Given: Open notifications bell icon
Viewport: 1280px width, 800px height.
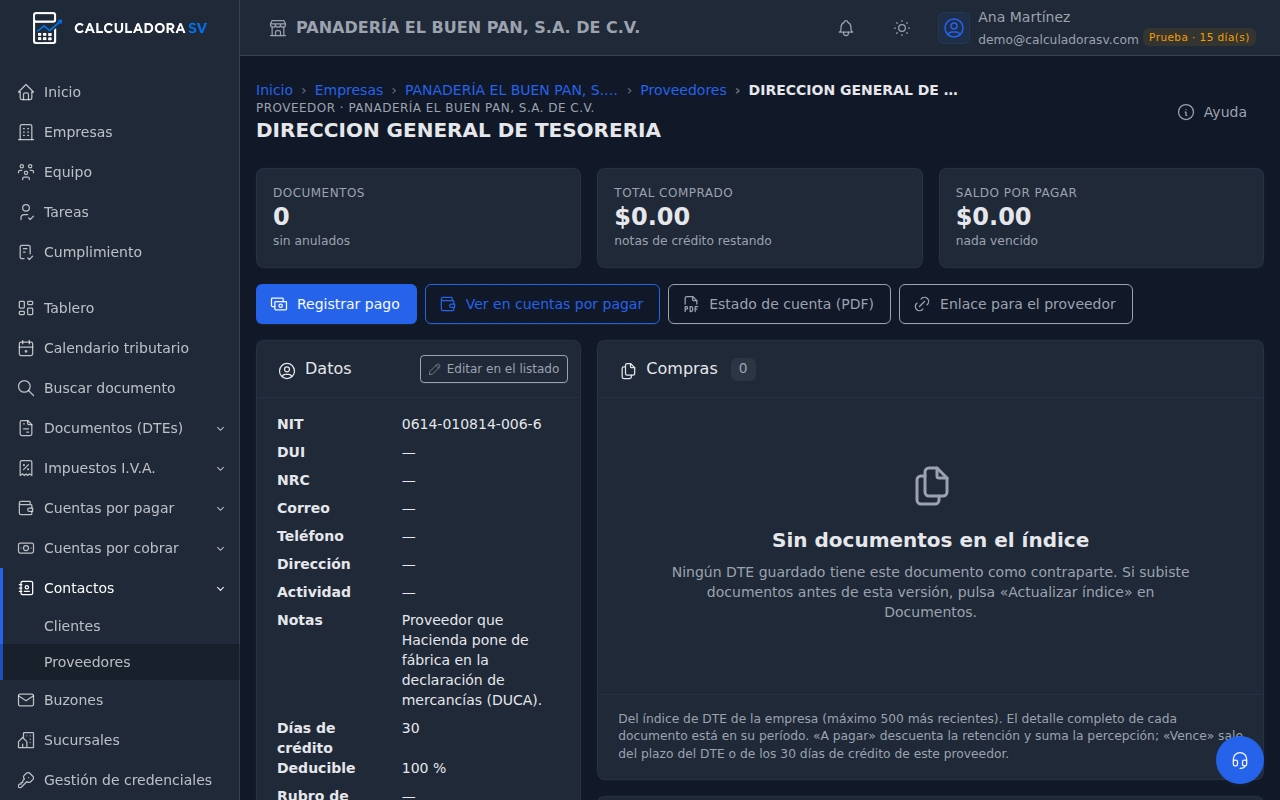Looking at the screenshot, I should (x=846, y=28).
